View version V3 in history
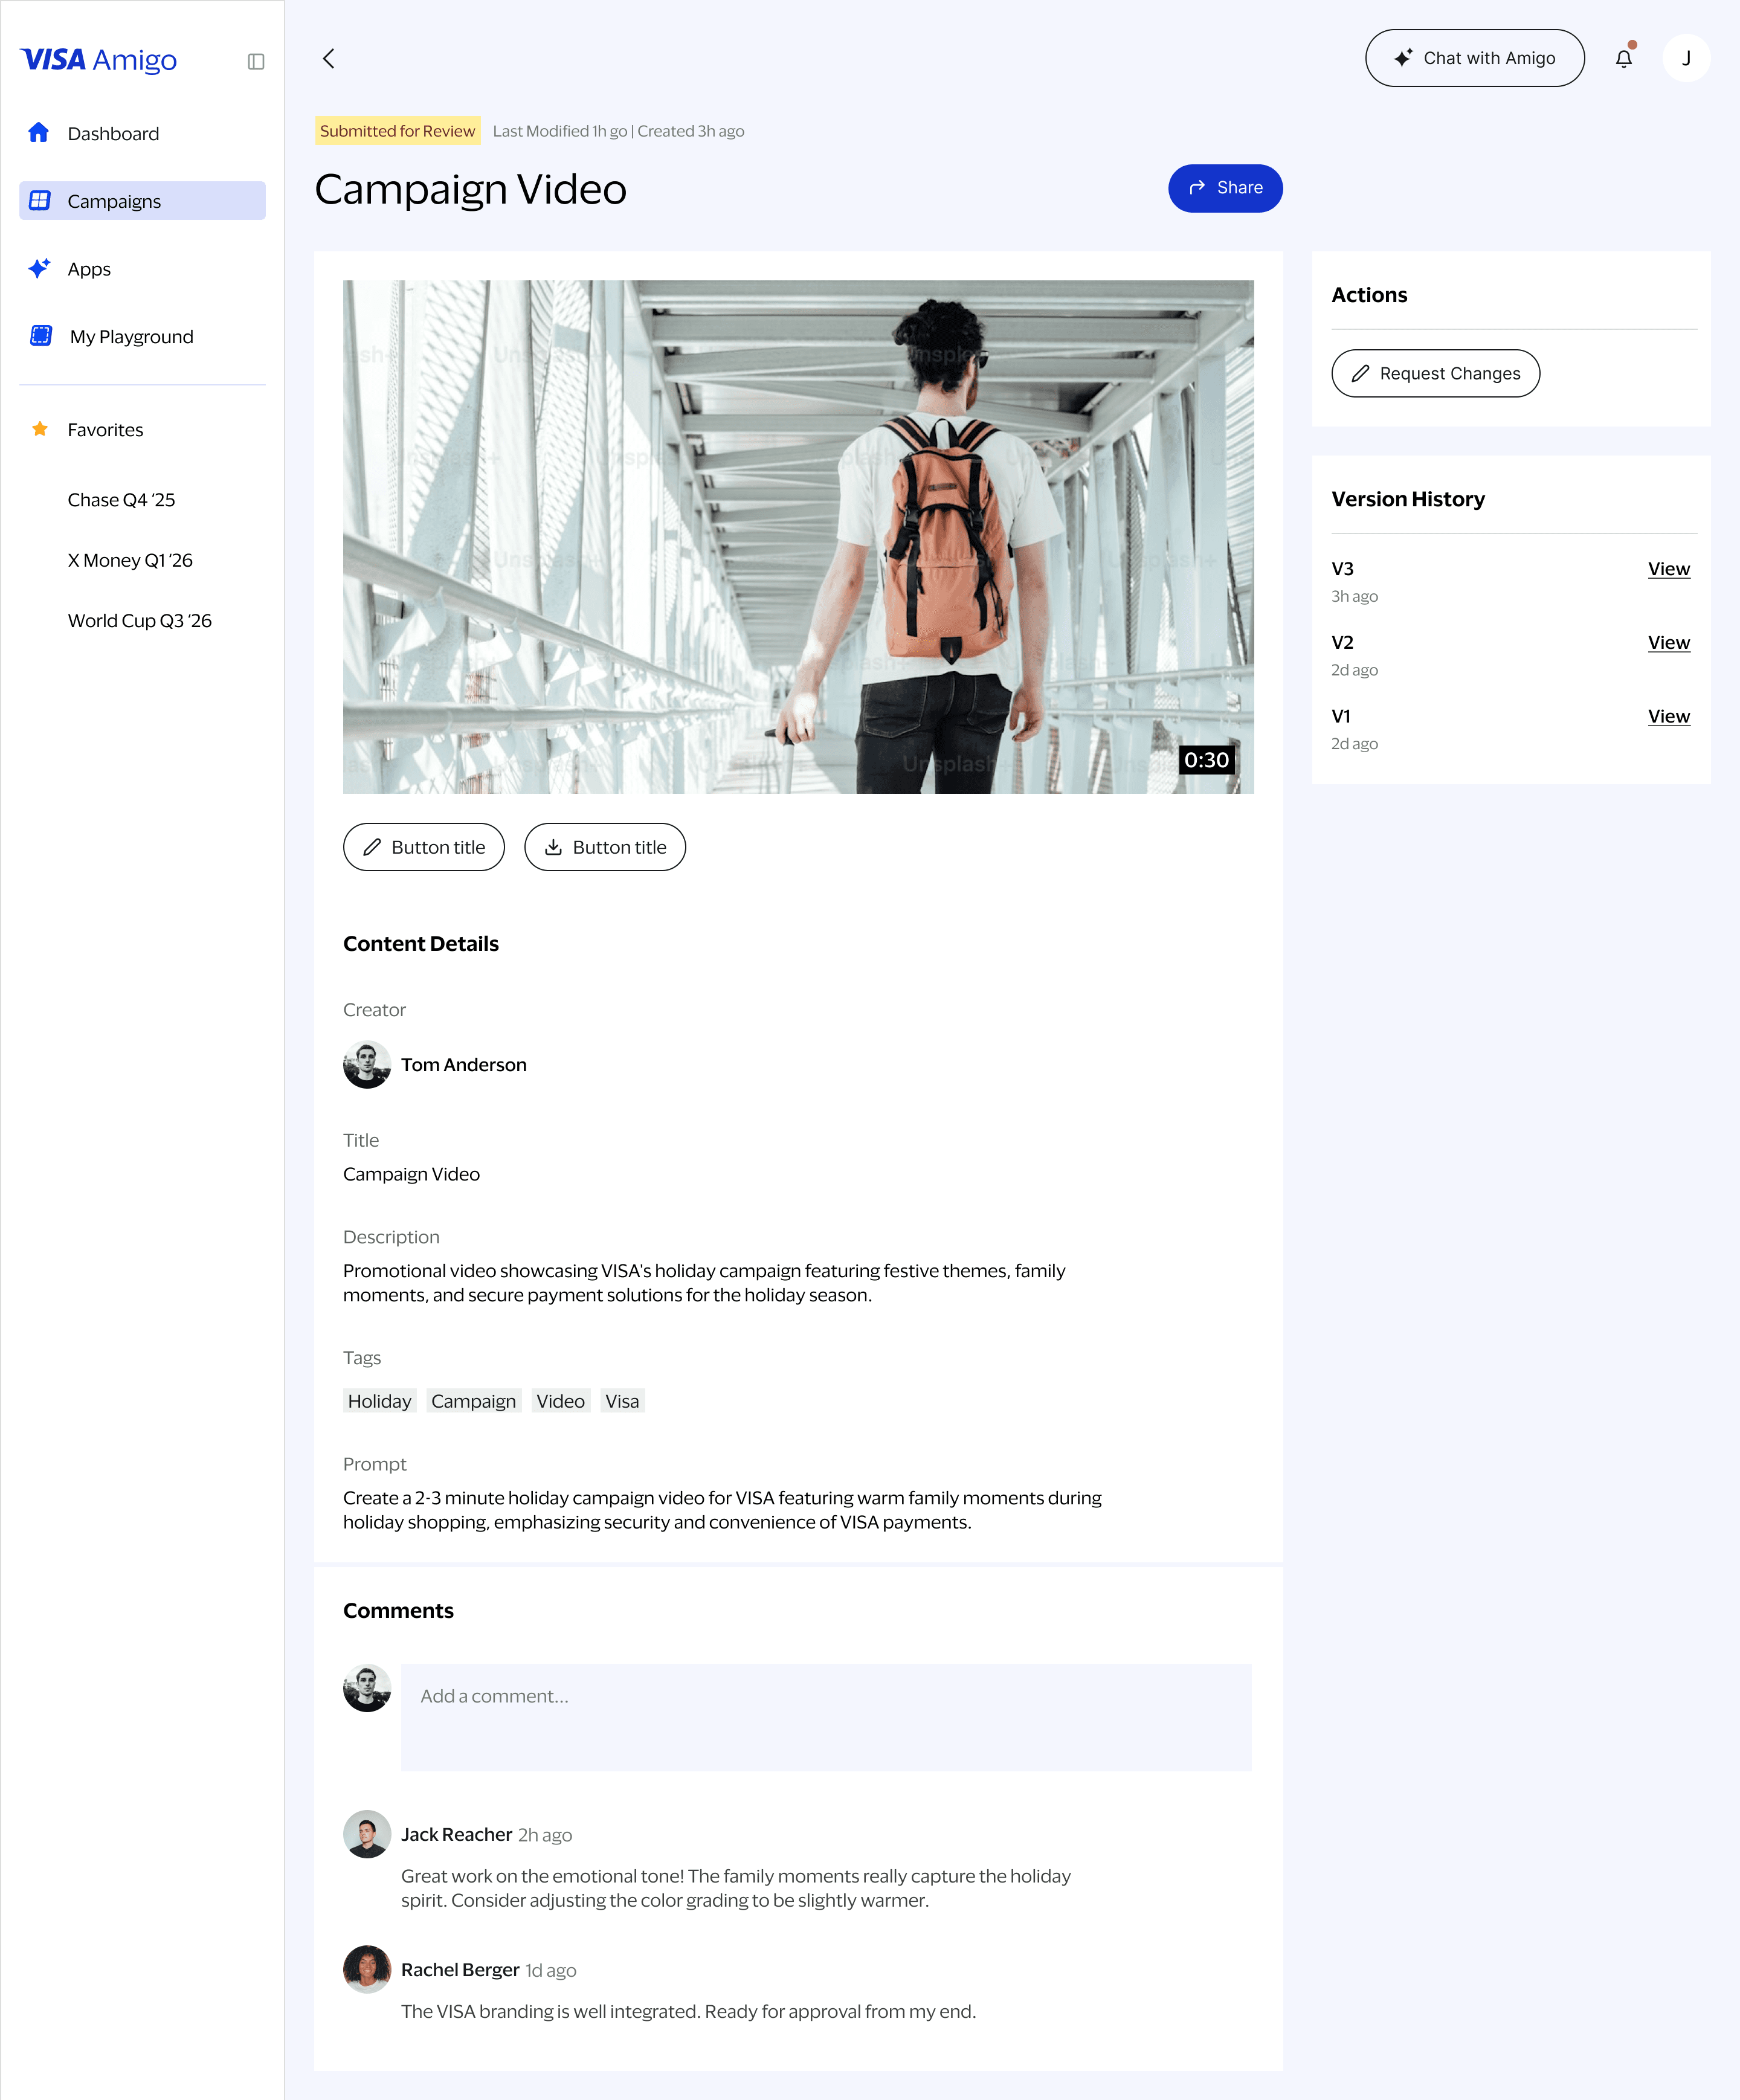1740x2100 pixels. [1668, 569]
